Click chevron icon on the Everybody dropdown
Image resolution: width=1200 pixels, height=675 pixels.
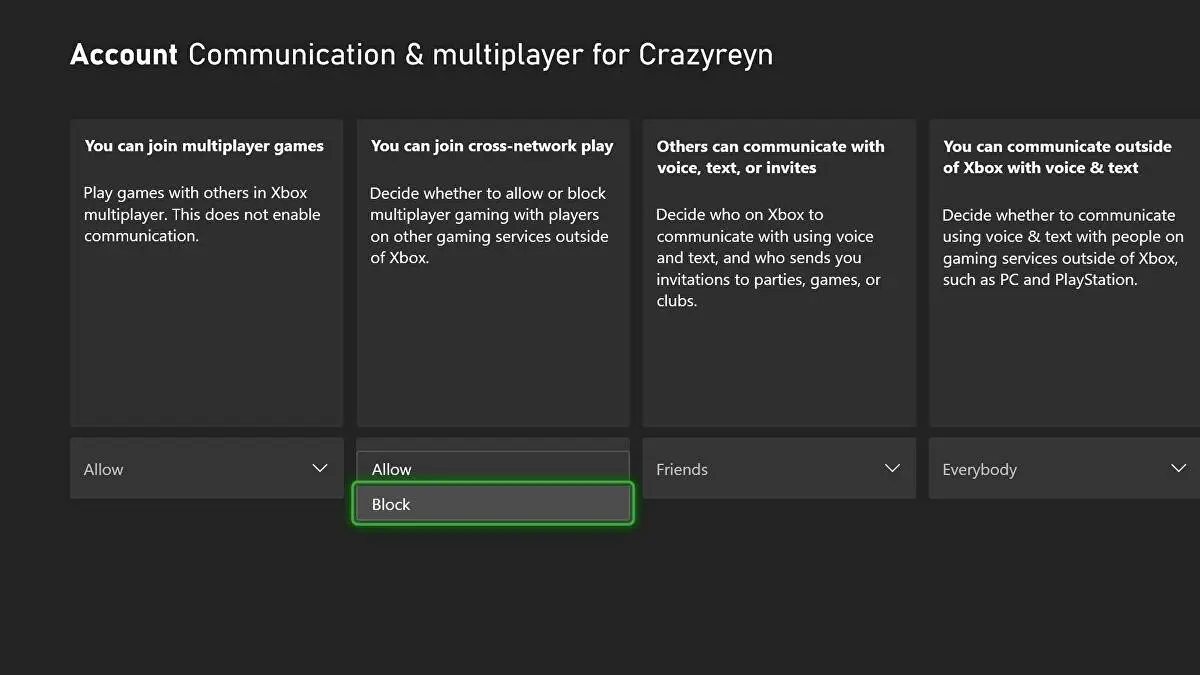pyautogui.click(x=1179, y=468)
